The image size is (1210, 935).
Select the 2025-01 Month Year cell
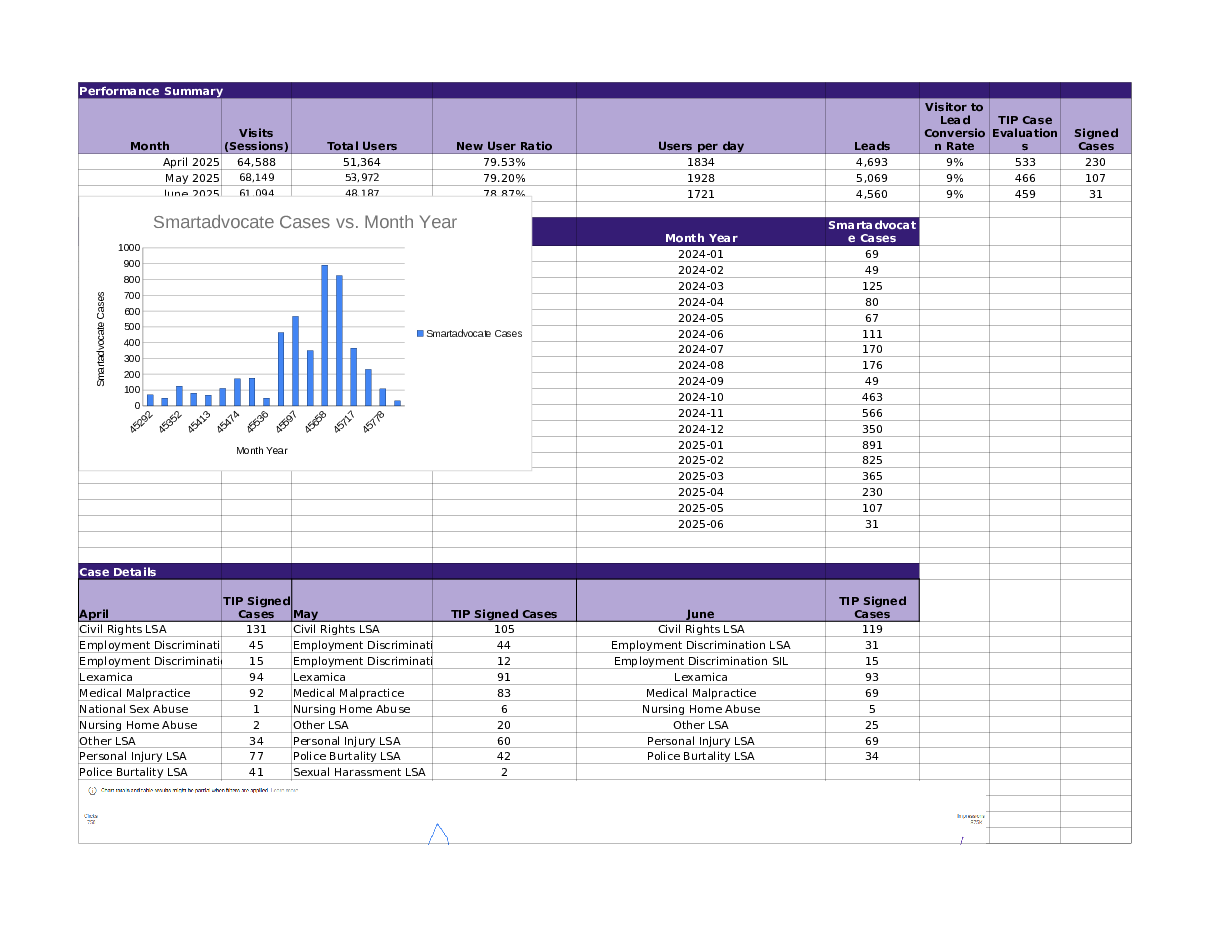700,445
